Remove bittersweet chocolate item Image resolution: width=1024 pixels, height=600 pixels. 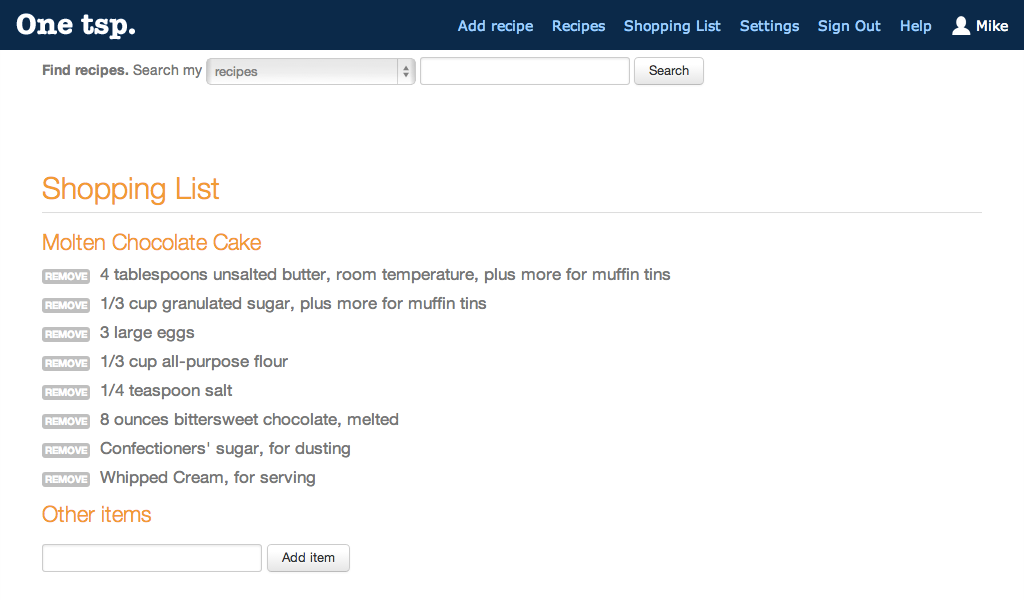click(x=66, y=421)
